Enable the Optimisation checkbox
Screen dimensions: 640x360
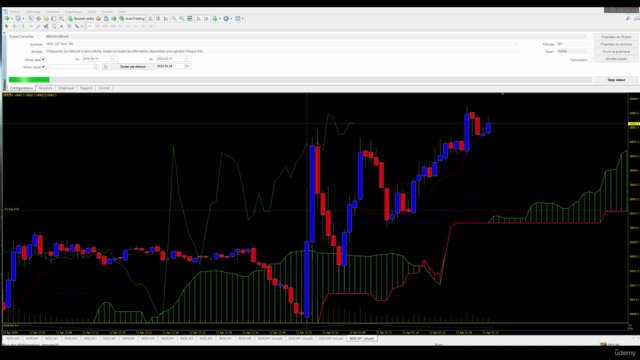pyautogui.click(x=590, y=60)
